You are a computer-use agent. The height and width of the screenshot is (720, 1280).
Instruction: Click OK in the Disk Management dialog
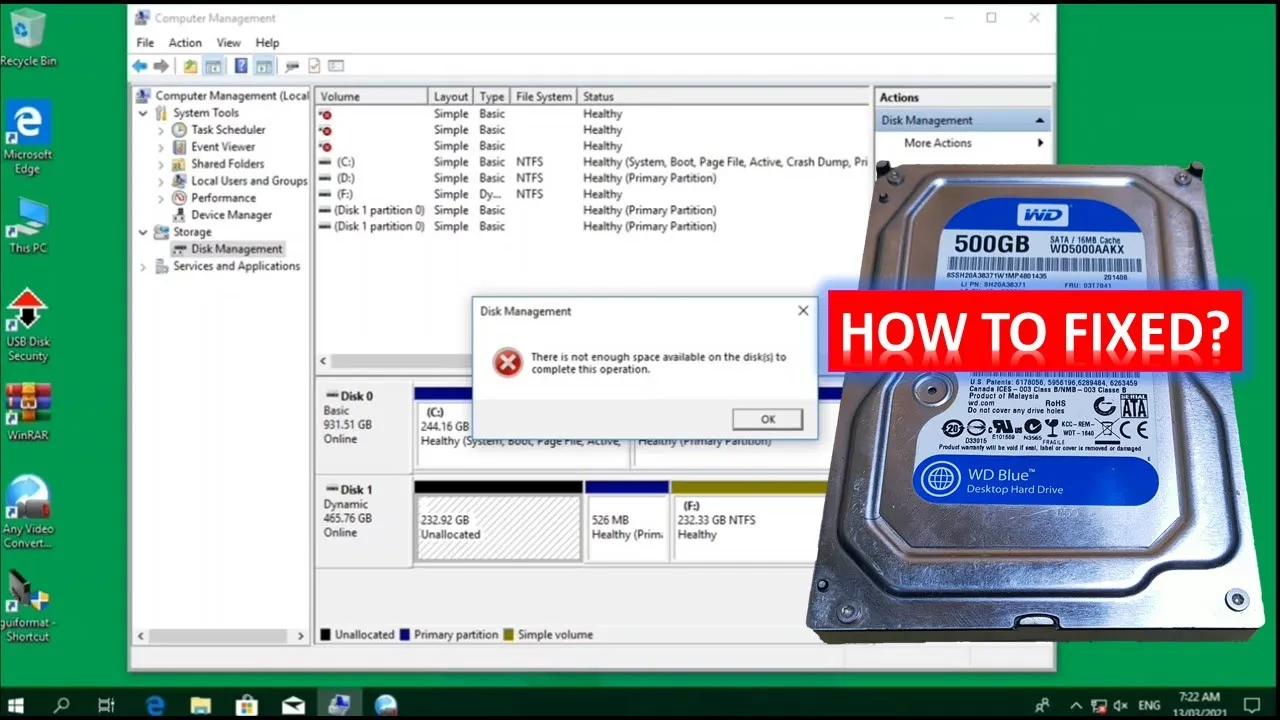767,419
